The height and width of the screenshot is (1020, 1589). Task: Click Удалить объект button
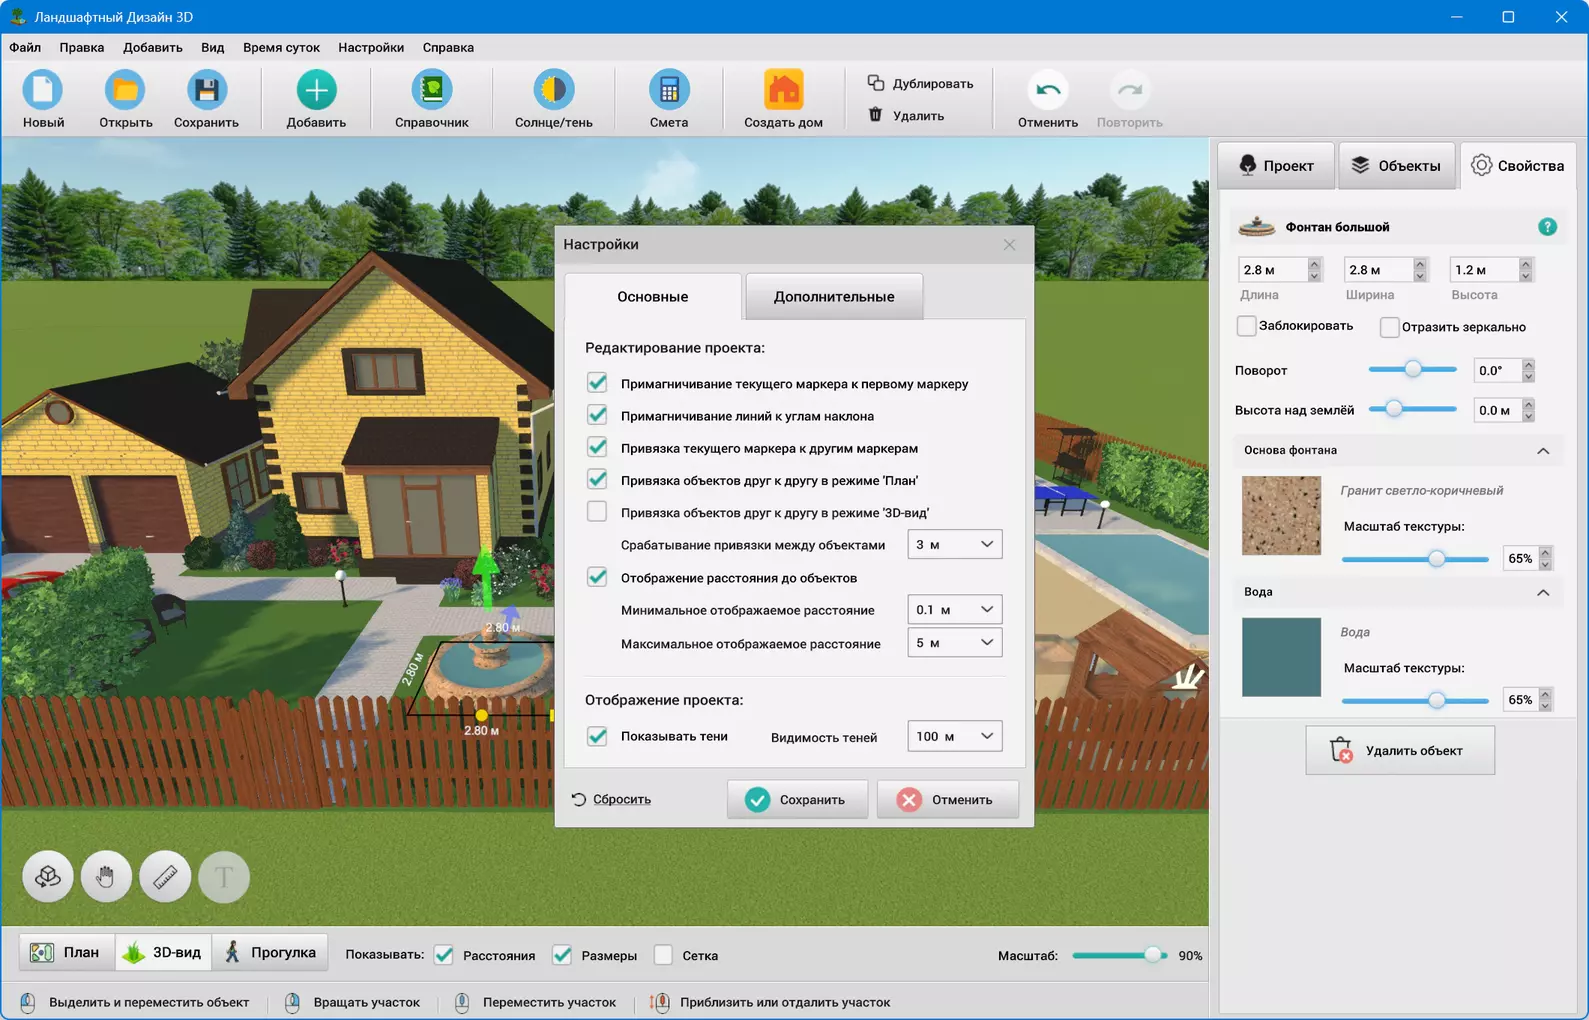1400,750
